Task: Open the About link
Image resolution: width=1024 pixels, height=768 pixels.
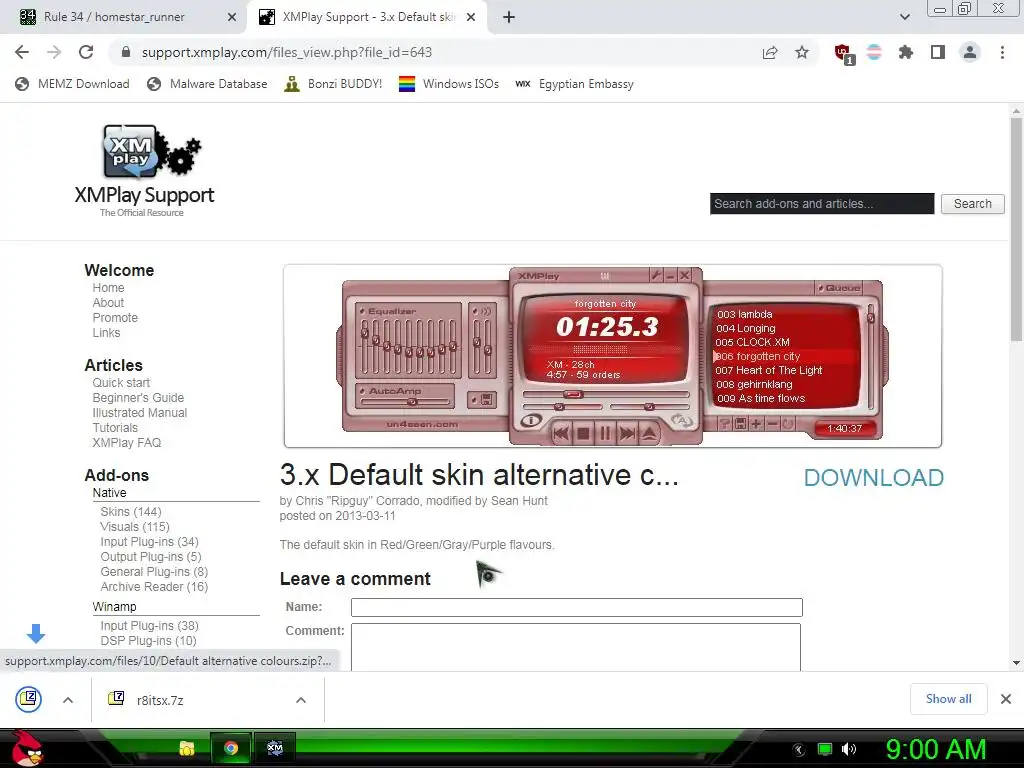Action: click(x=108, y=303)
